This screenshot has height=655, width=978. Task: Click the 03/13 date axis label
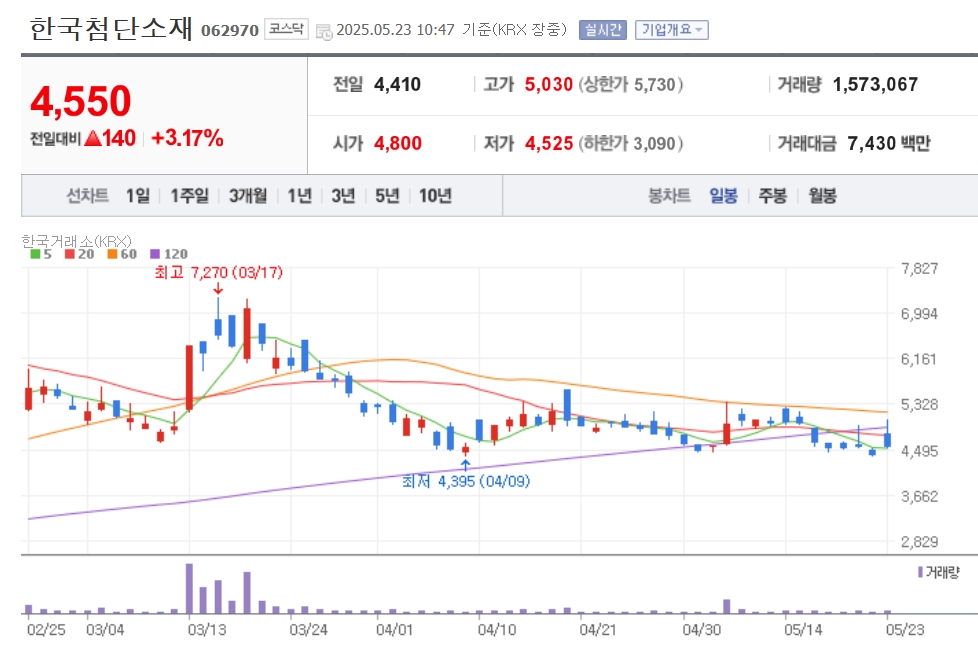click(207, 630)
